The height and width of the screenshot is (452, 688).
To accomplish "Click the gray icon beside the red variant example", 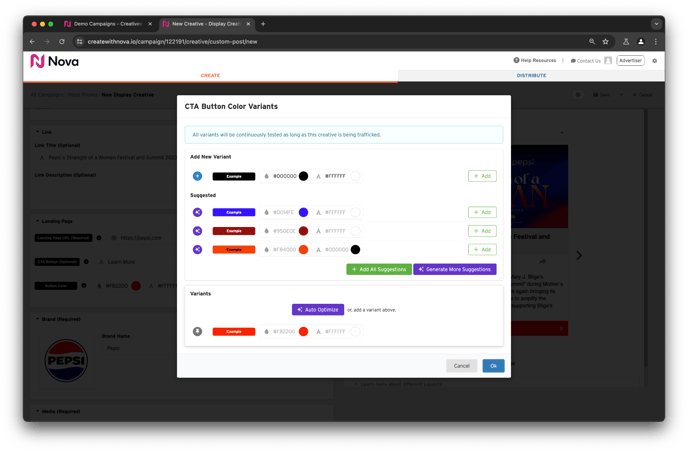I will [197, 331].
